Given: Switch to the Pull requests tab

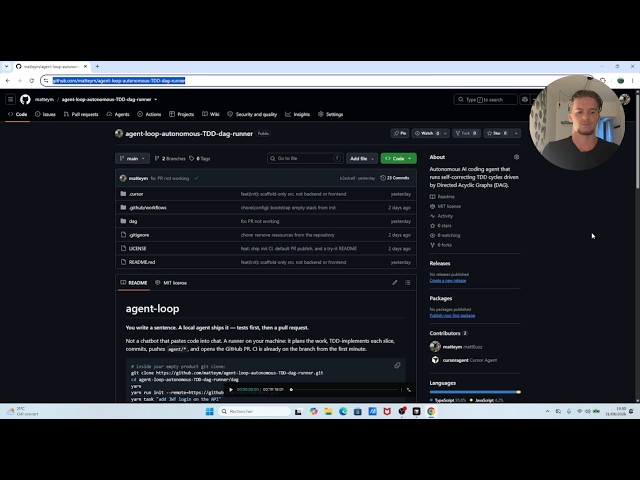Looking at the screenshot, I should (81, 114).
